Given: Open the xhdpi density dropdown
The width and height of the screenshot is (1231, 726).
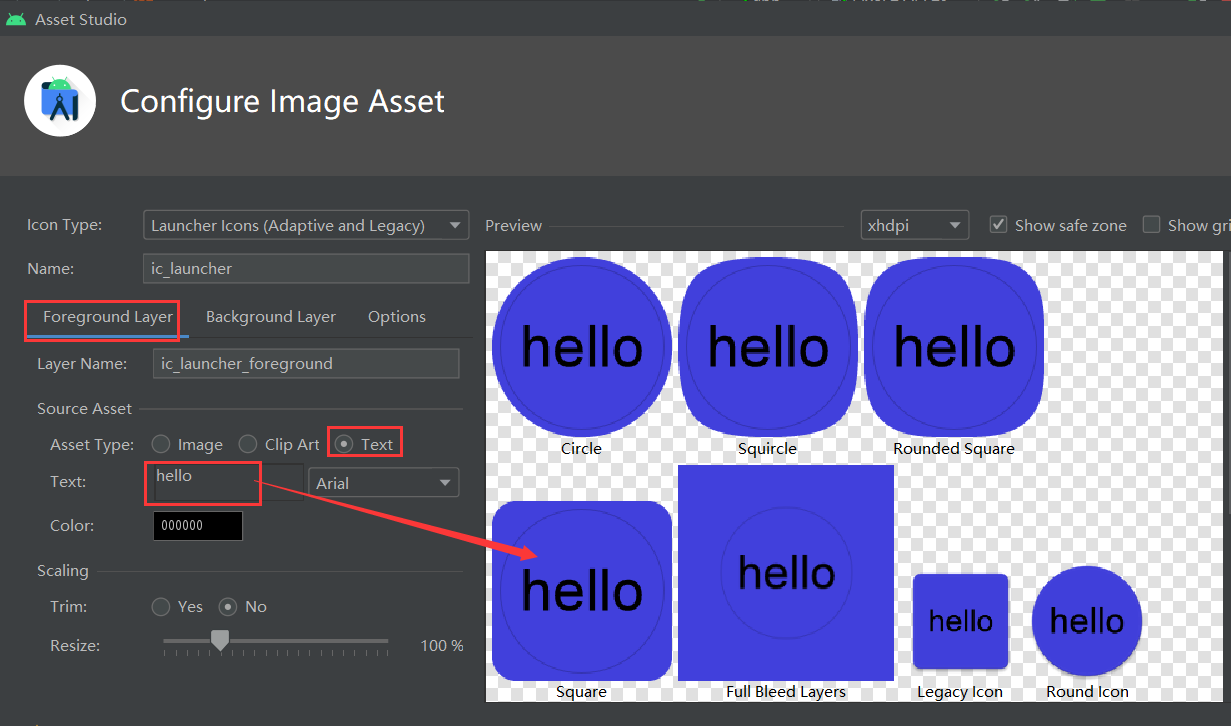Looking at the screenshot, I should 915,225.
